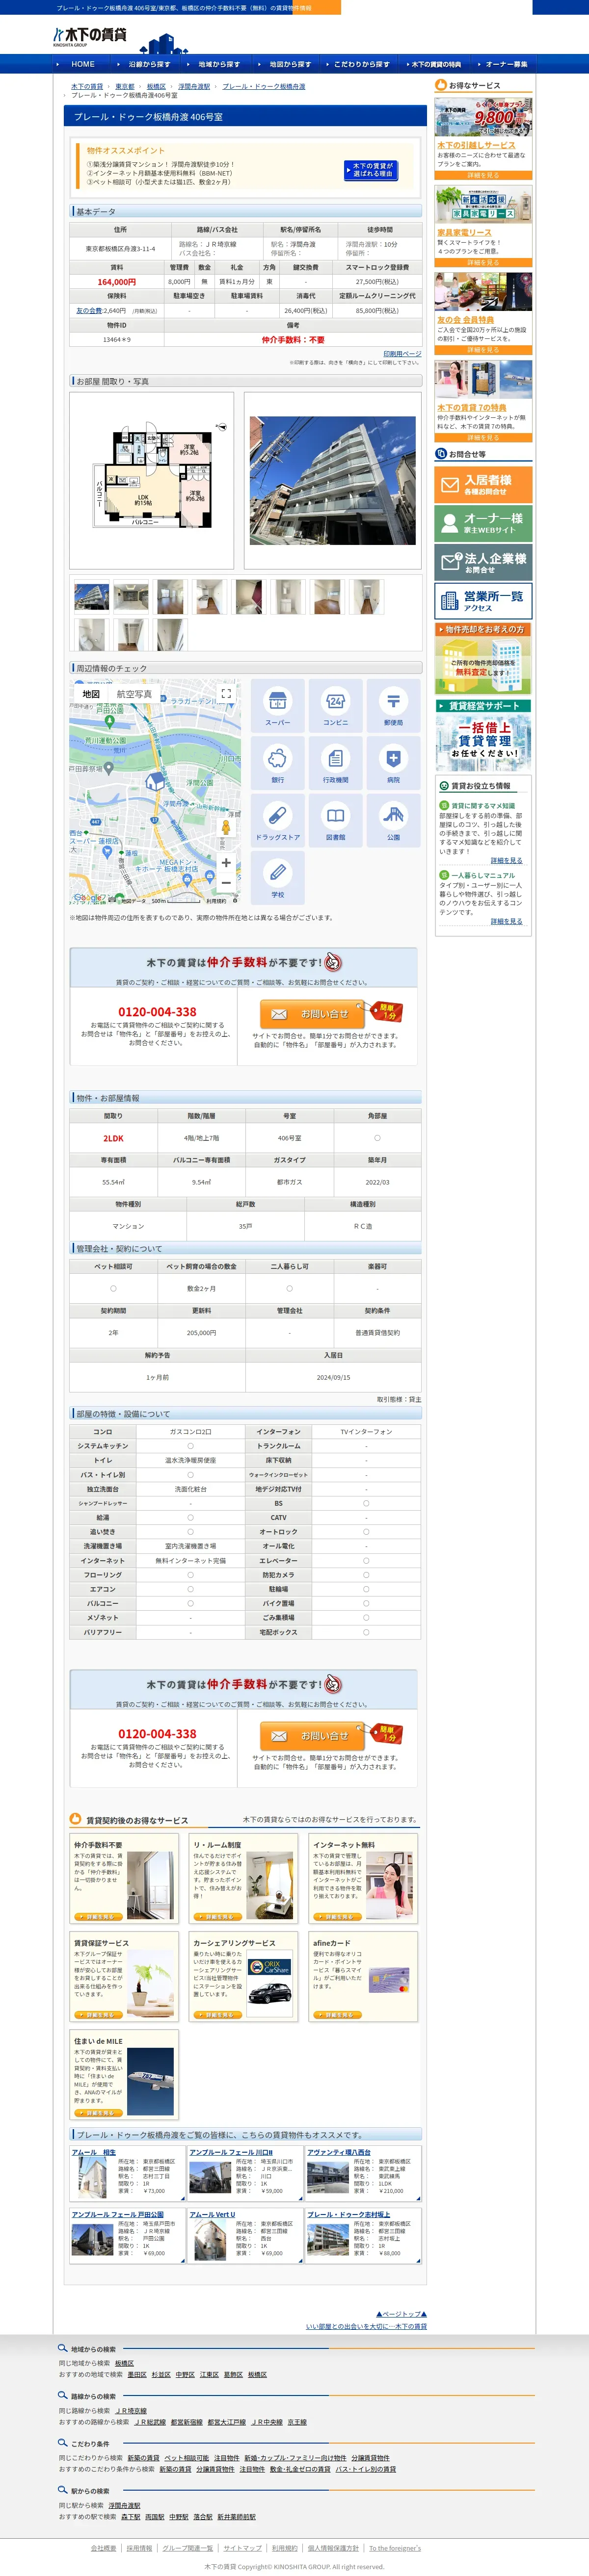Click the Kinoshita logo in header
589x2576 pixels.
(90, 37)
